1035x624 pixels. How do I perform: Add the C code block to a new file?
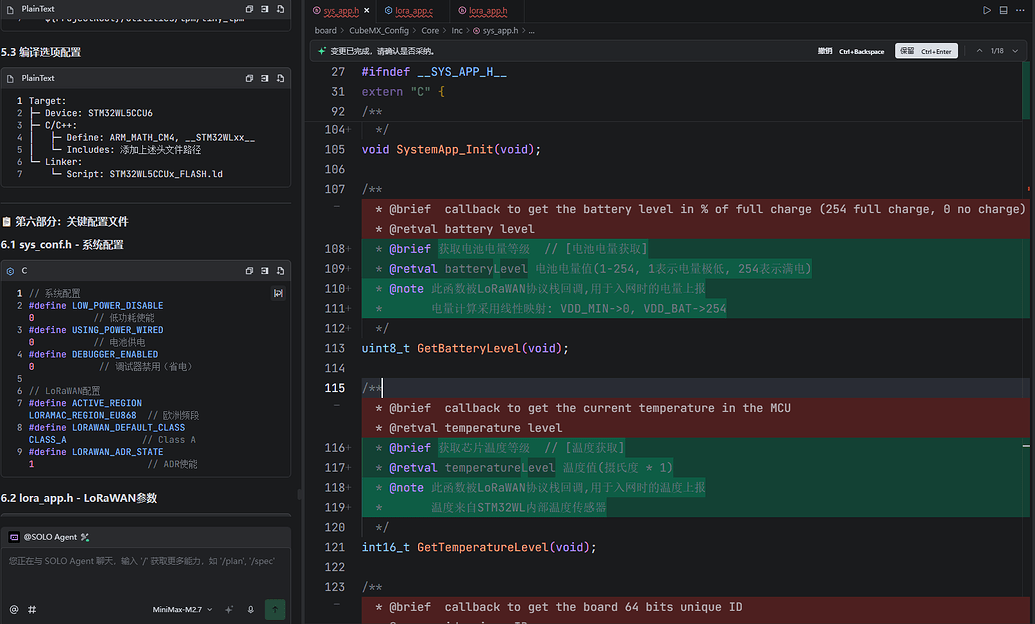(x=281, y=271)
